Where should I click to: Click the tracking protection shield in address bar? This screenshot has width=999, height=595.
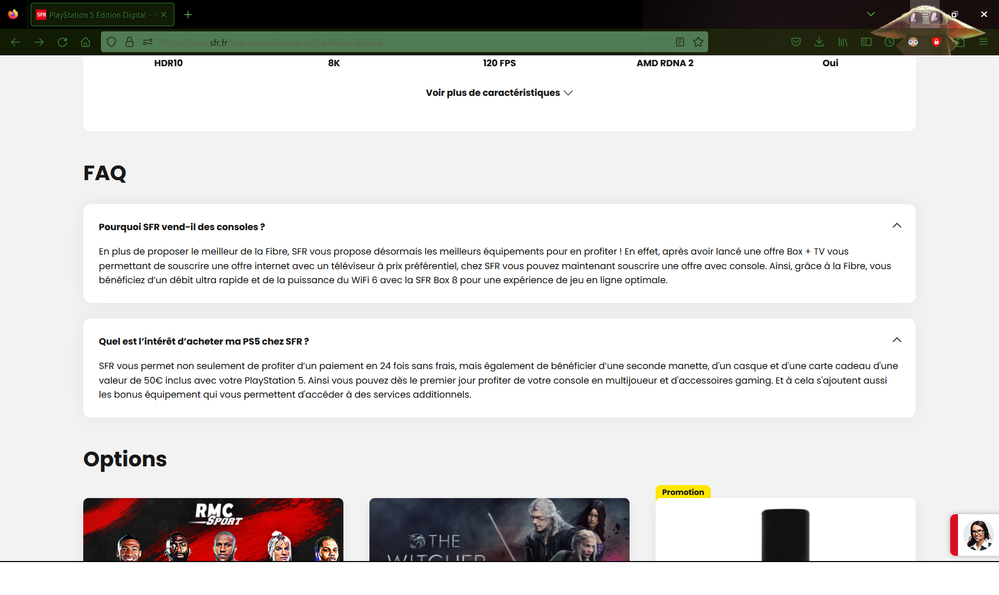(111, 42)
